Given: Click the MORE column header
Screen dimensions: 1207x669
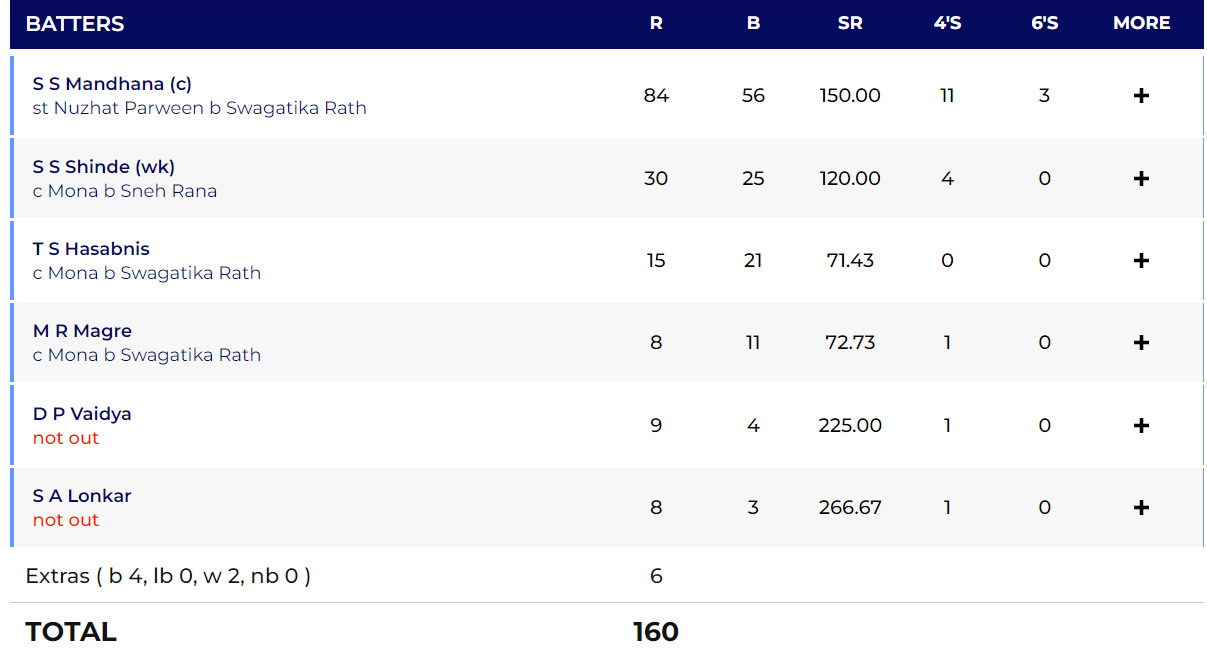Looking at the screenshot, I should (1141, 23).
